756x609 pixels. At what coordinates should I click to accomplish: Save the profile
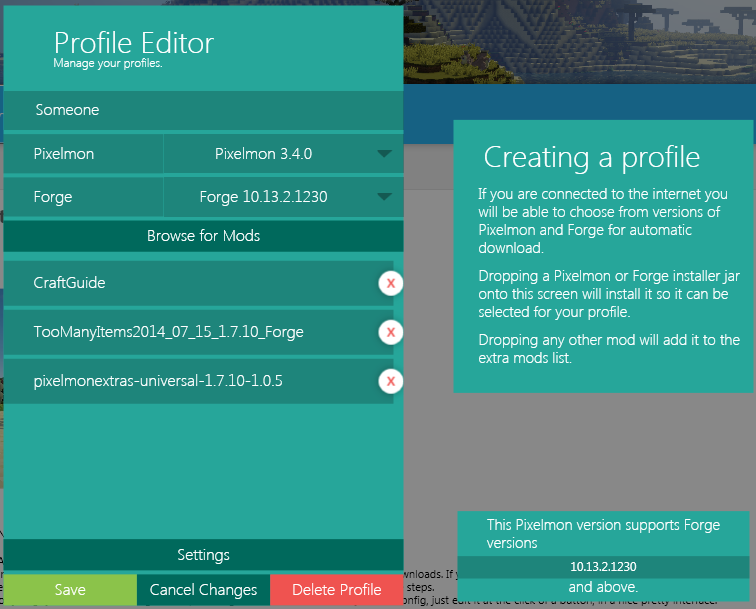(70, 590)
